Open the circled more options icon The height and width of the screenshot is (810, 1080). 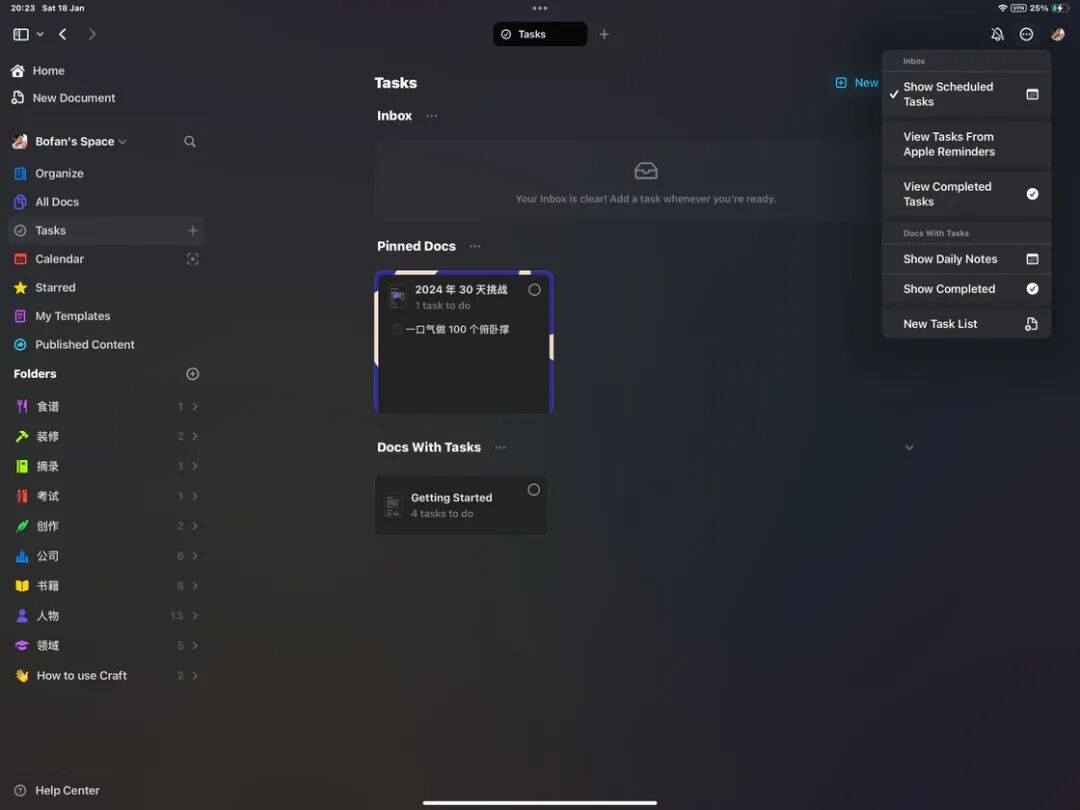(1026, 34)
